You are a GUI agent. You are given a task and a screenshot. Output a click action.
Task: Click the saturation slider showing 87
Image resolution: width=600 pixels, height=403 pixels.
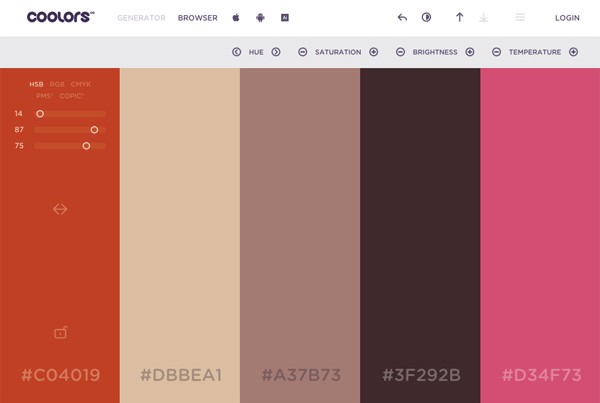tap(69, 130)
